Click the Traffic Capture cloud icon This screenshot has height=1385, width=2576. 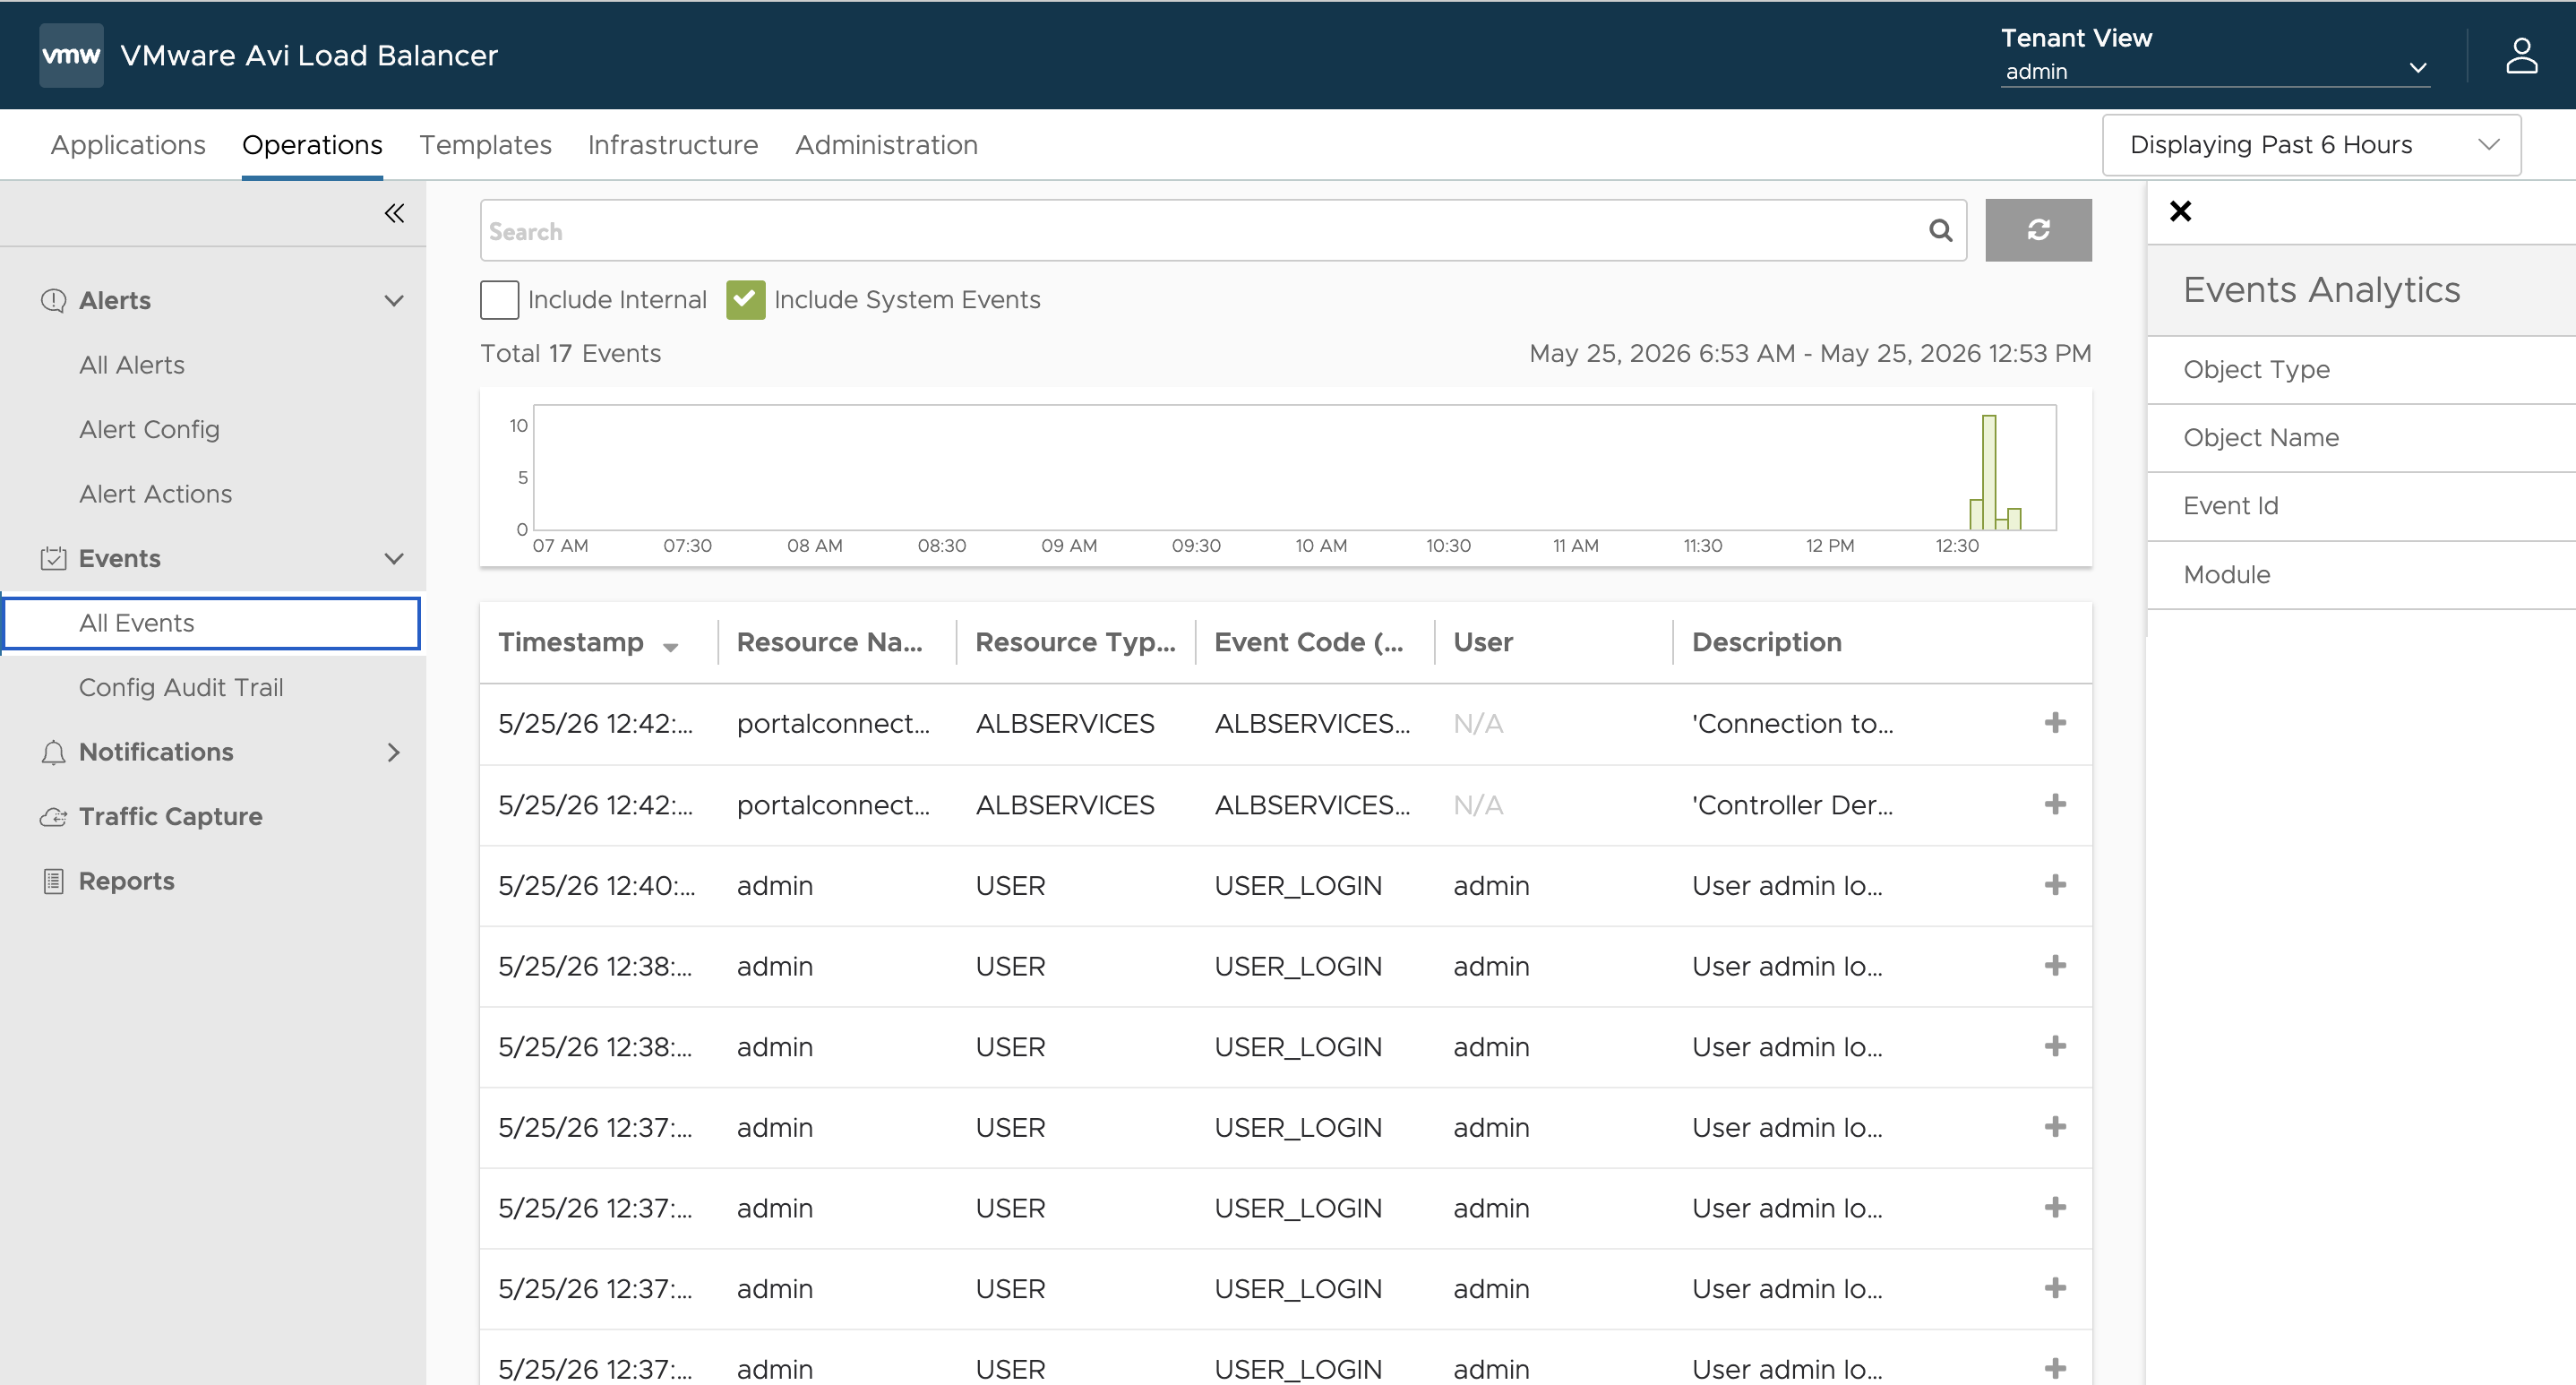53,817
